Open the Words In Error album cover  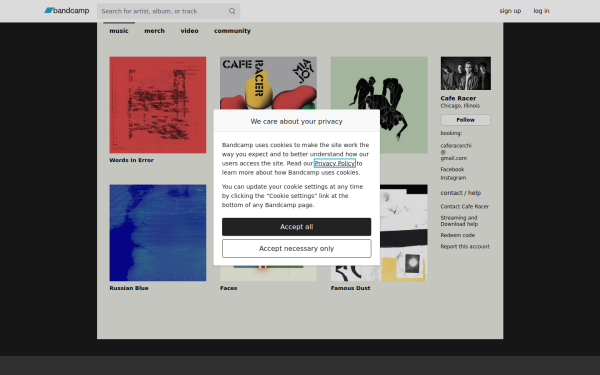(158, 105)
